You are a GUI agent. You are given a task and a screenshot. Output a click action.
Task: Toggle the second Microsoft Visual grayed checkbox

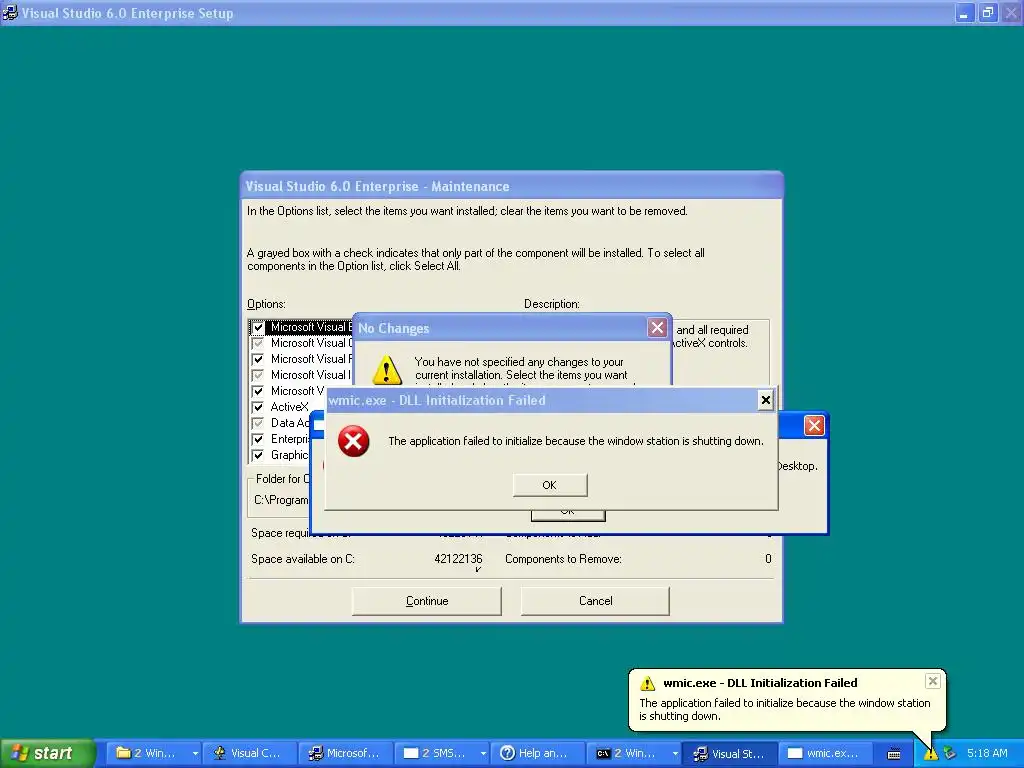[x=258, y=343]
